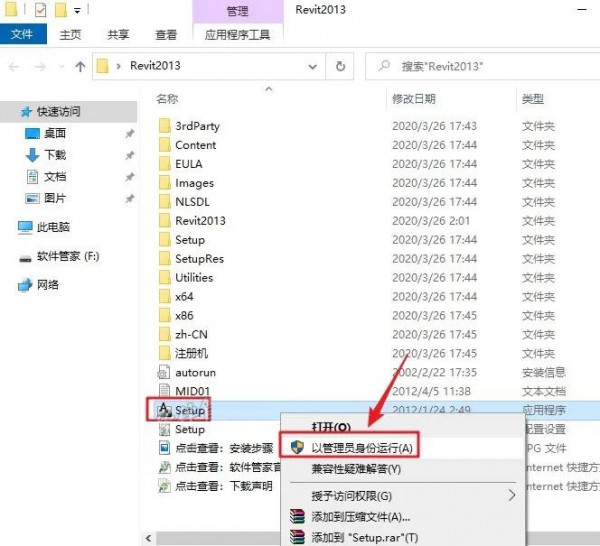
Task: Open the 应用程序工具 ribbon tab
Action: (x=238, y=35)
